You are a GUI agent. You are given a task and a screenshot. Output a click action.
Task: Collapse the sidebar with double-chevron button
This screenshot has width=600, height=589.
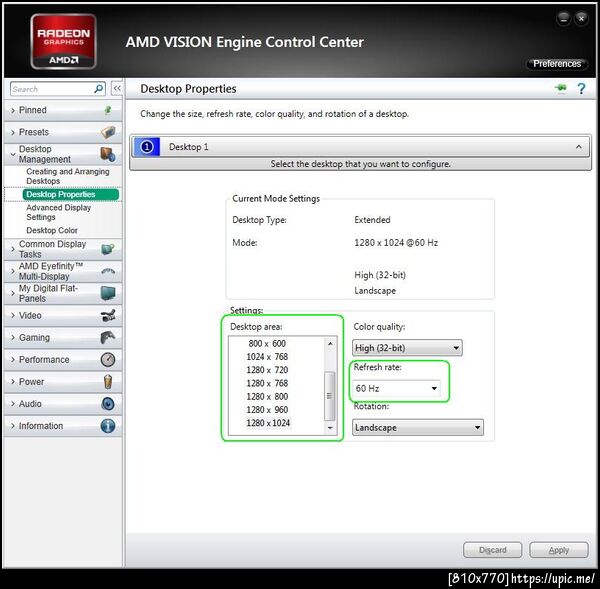point(117,89)
